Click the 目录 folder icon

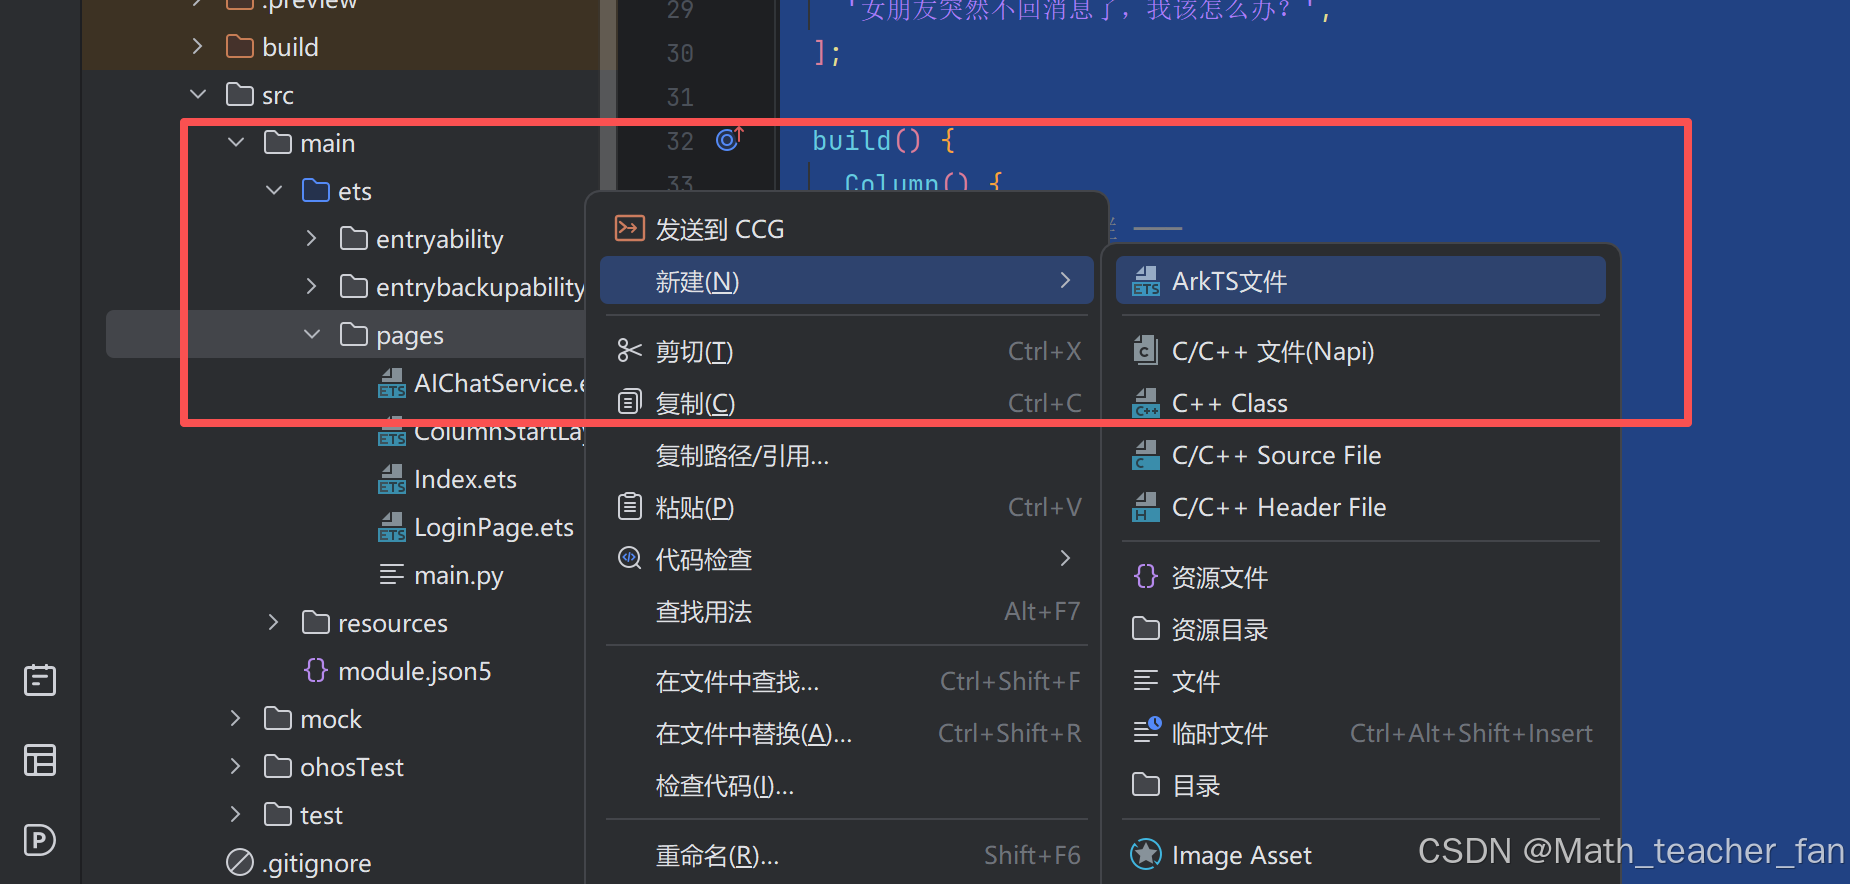click(x=1146, y=785)
